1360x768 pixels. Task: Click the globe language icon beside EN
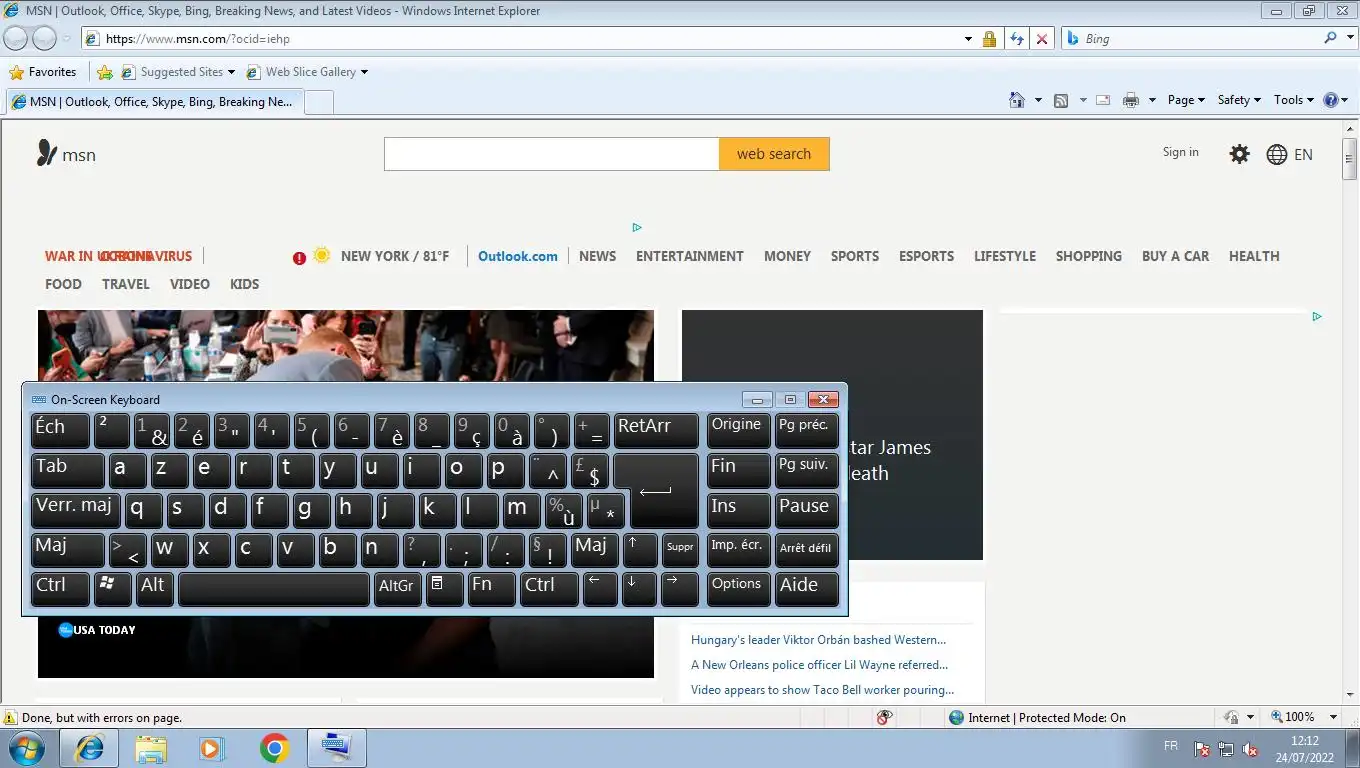coord(1277,154)
